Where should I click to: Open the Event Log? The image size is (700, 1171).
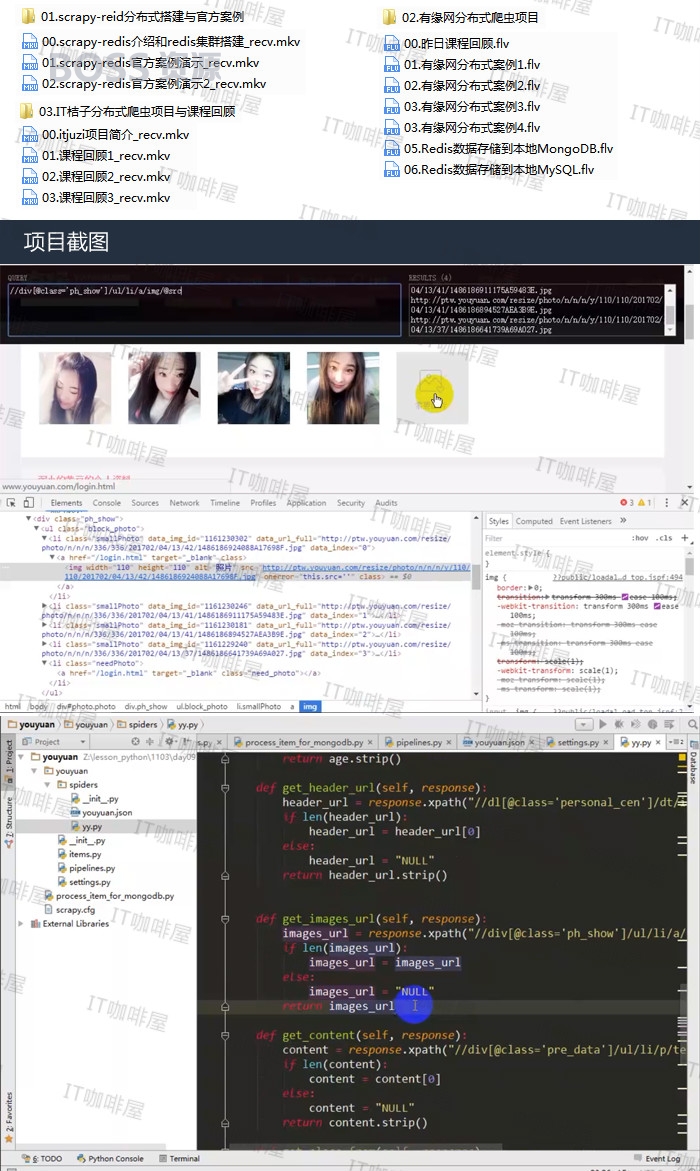coord(657,1158)
